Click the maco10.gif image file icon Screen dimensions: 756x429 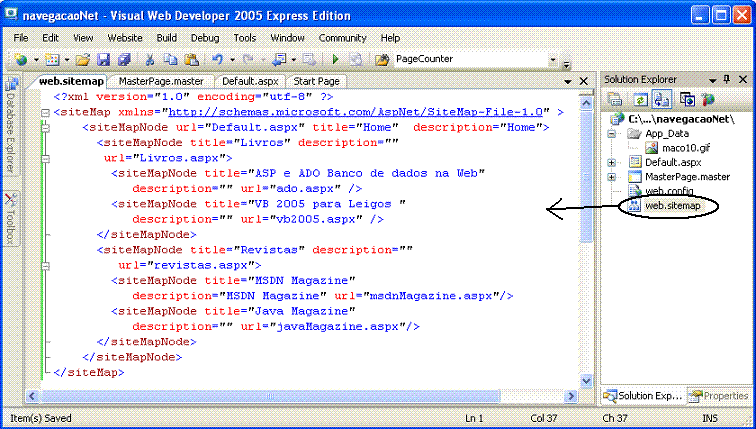pyautogui.click(x=651, y=148)
